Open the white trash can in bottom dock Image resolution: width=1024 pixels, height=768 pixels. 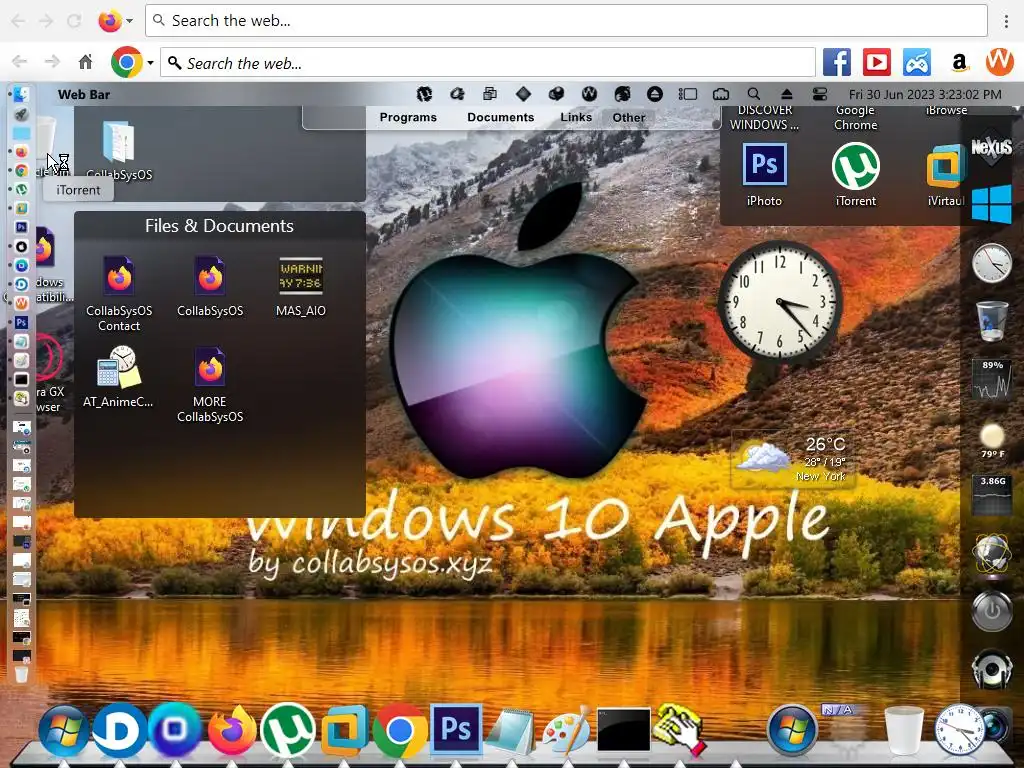point(904,730)
